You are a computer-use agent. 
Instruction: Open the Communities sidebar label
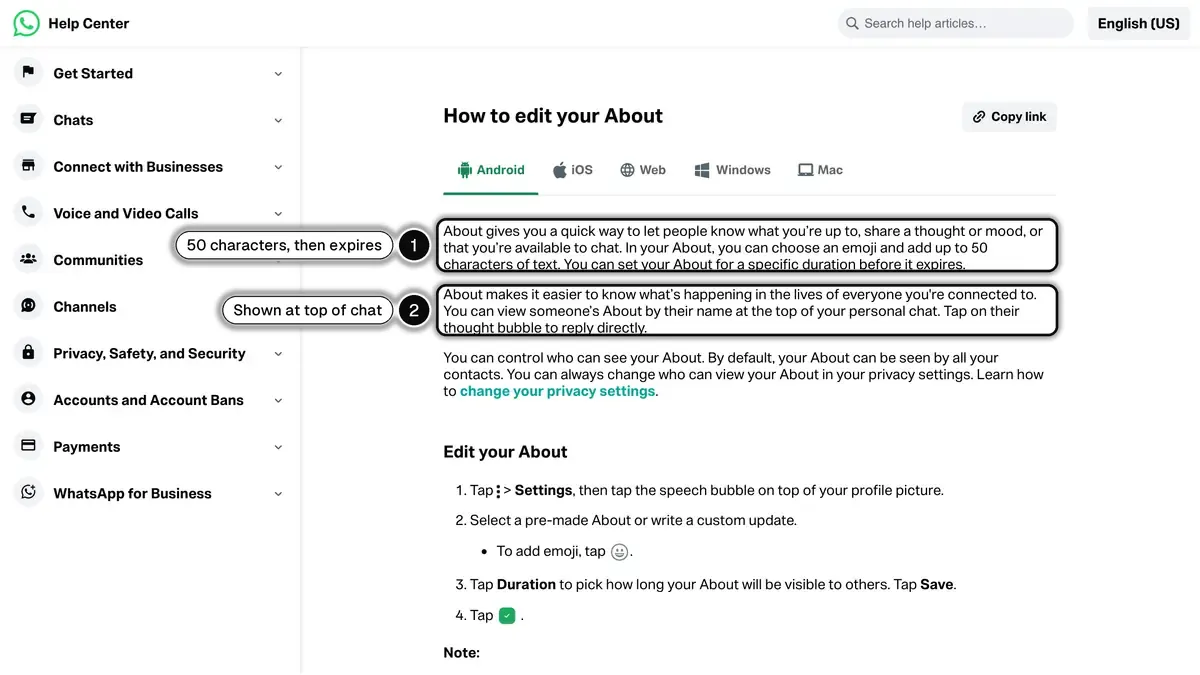98,260
